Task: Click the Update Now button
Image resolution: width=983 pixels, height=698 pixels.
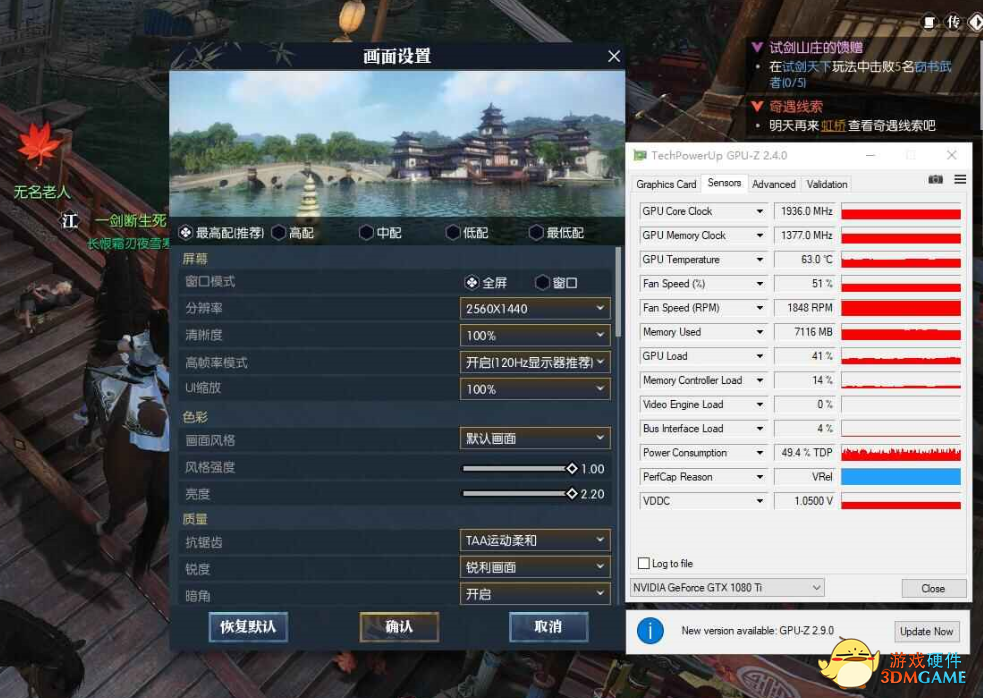Action: [x=926, y=632]
